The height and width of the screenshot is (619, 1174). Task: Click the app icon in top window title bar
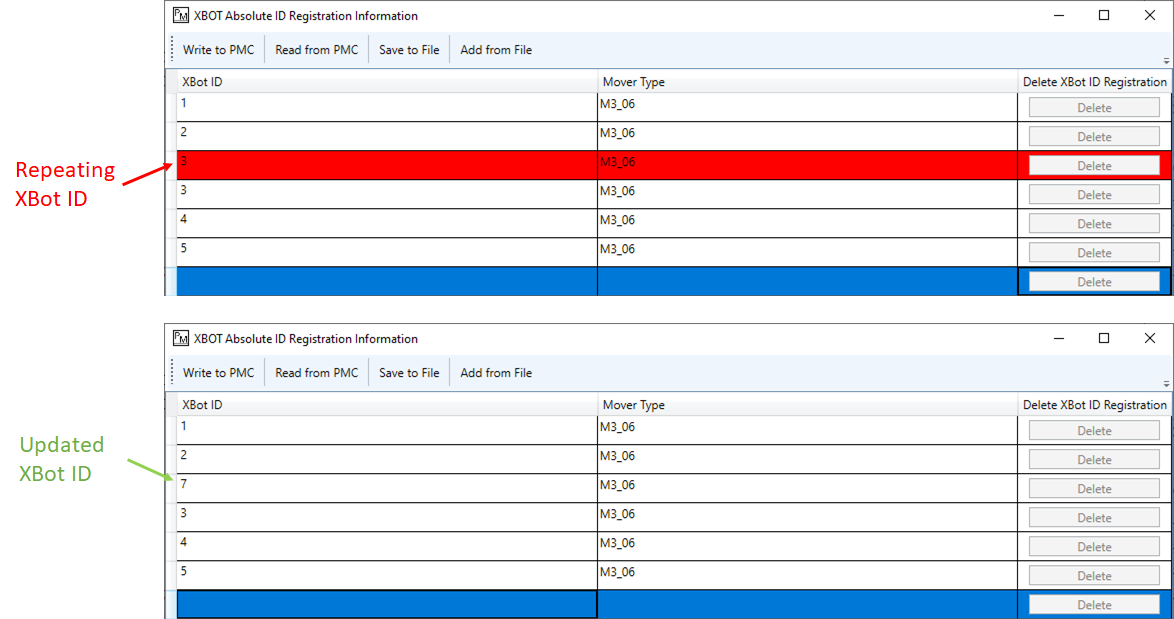coord(181,16)
